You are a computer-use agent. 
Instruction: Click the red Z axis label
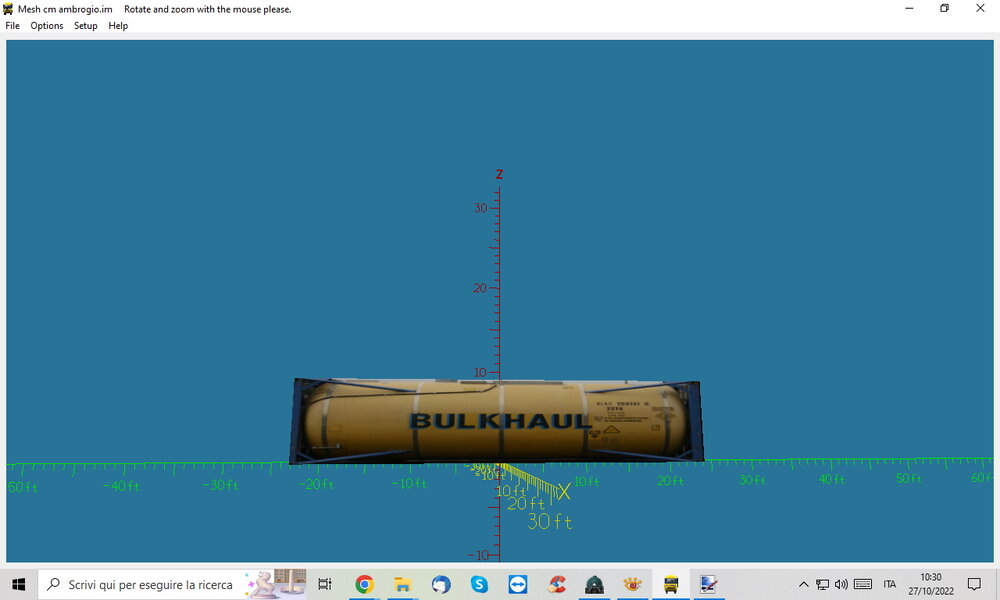499,174
